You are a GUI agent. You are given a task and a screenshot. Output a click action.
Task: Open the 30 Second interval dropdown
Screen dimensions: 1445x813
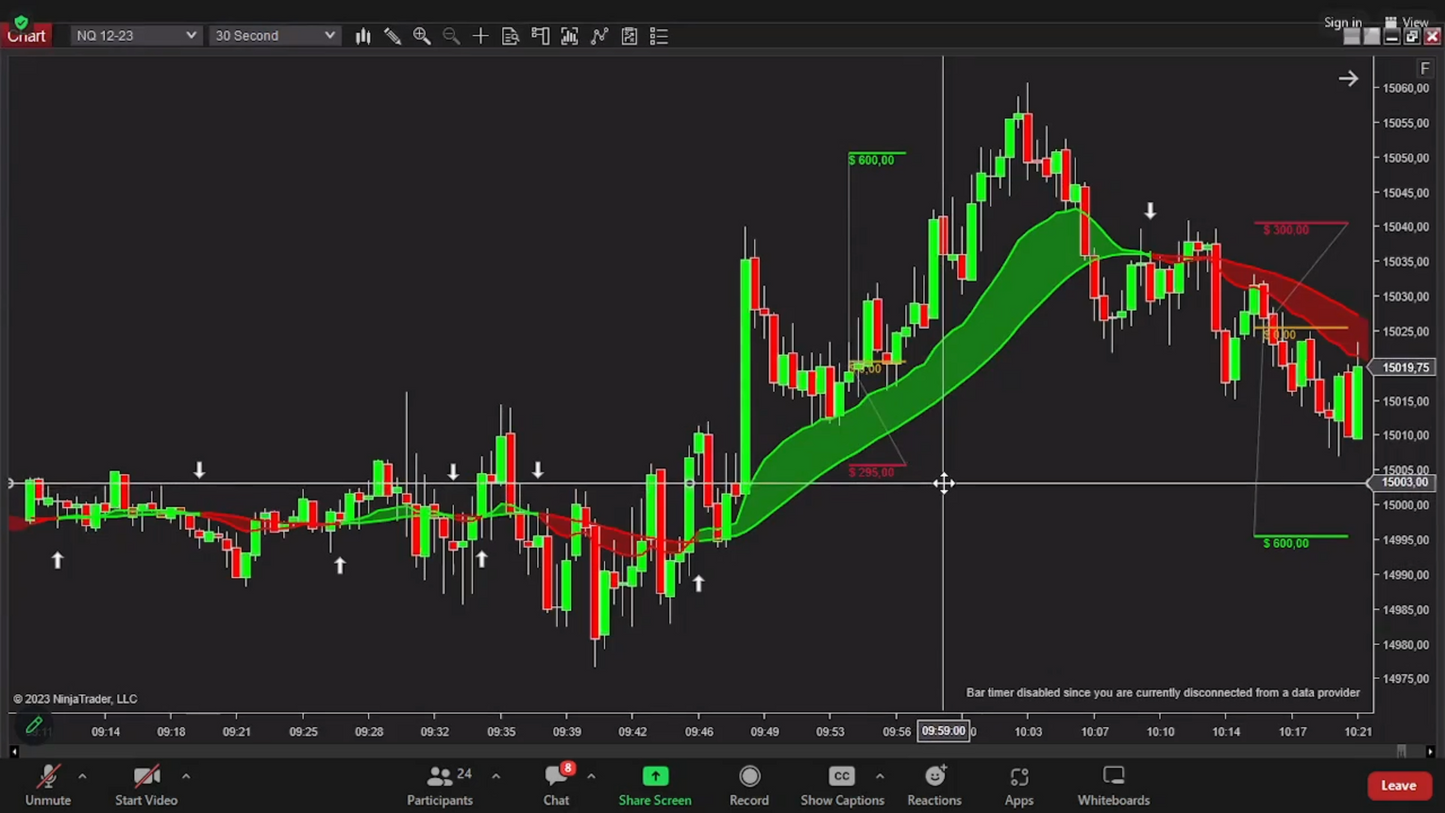[x=274, y=35]
